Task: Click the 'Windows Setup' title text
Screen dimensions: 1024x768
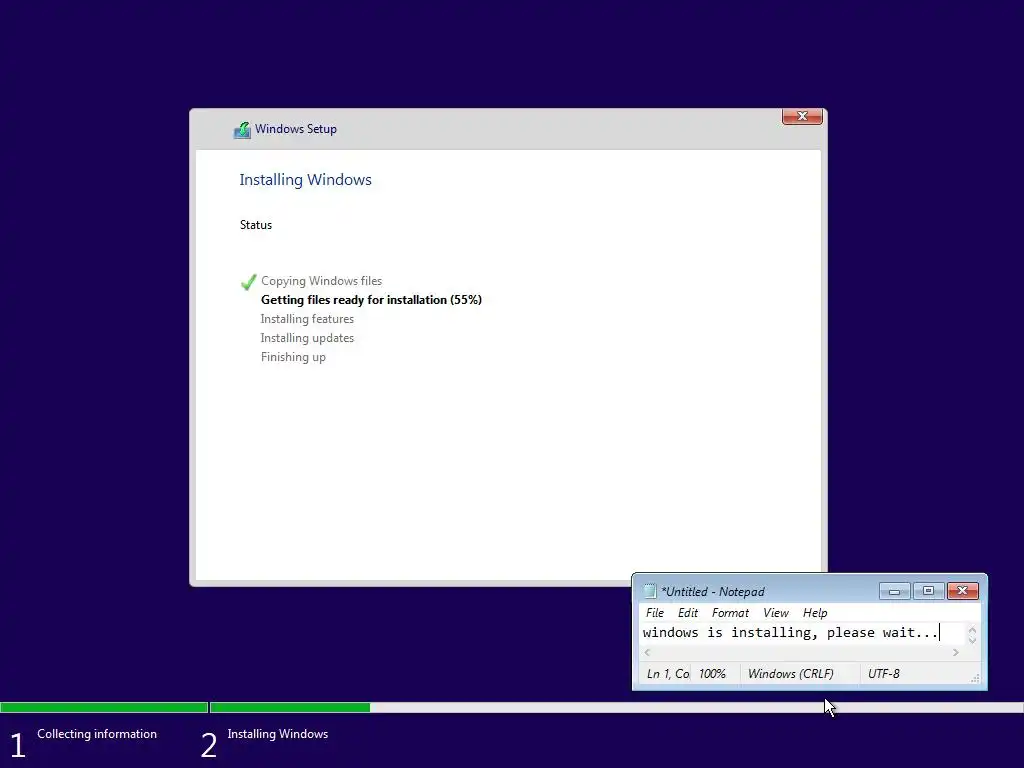Action: tap(296, 129)
